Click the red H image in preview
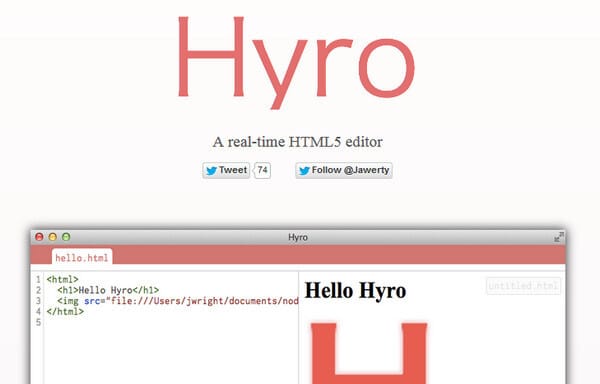600x384 pixels. click(x=368, y=353)
